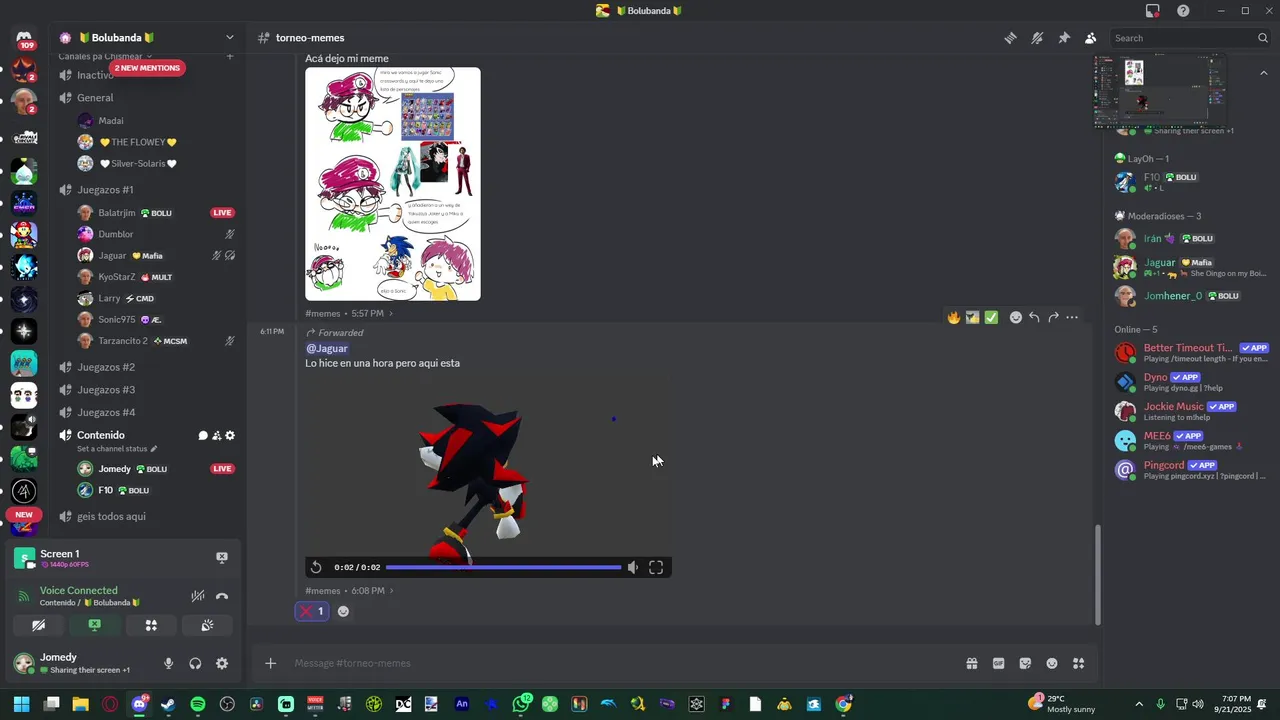The height and width of the screenshot is (720, 1280).
Task: Open the attachment plus button
Action: 270,663
